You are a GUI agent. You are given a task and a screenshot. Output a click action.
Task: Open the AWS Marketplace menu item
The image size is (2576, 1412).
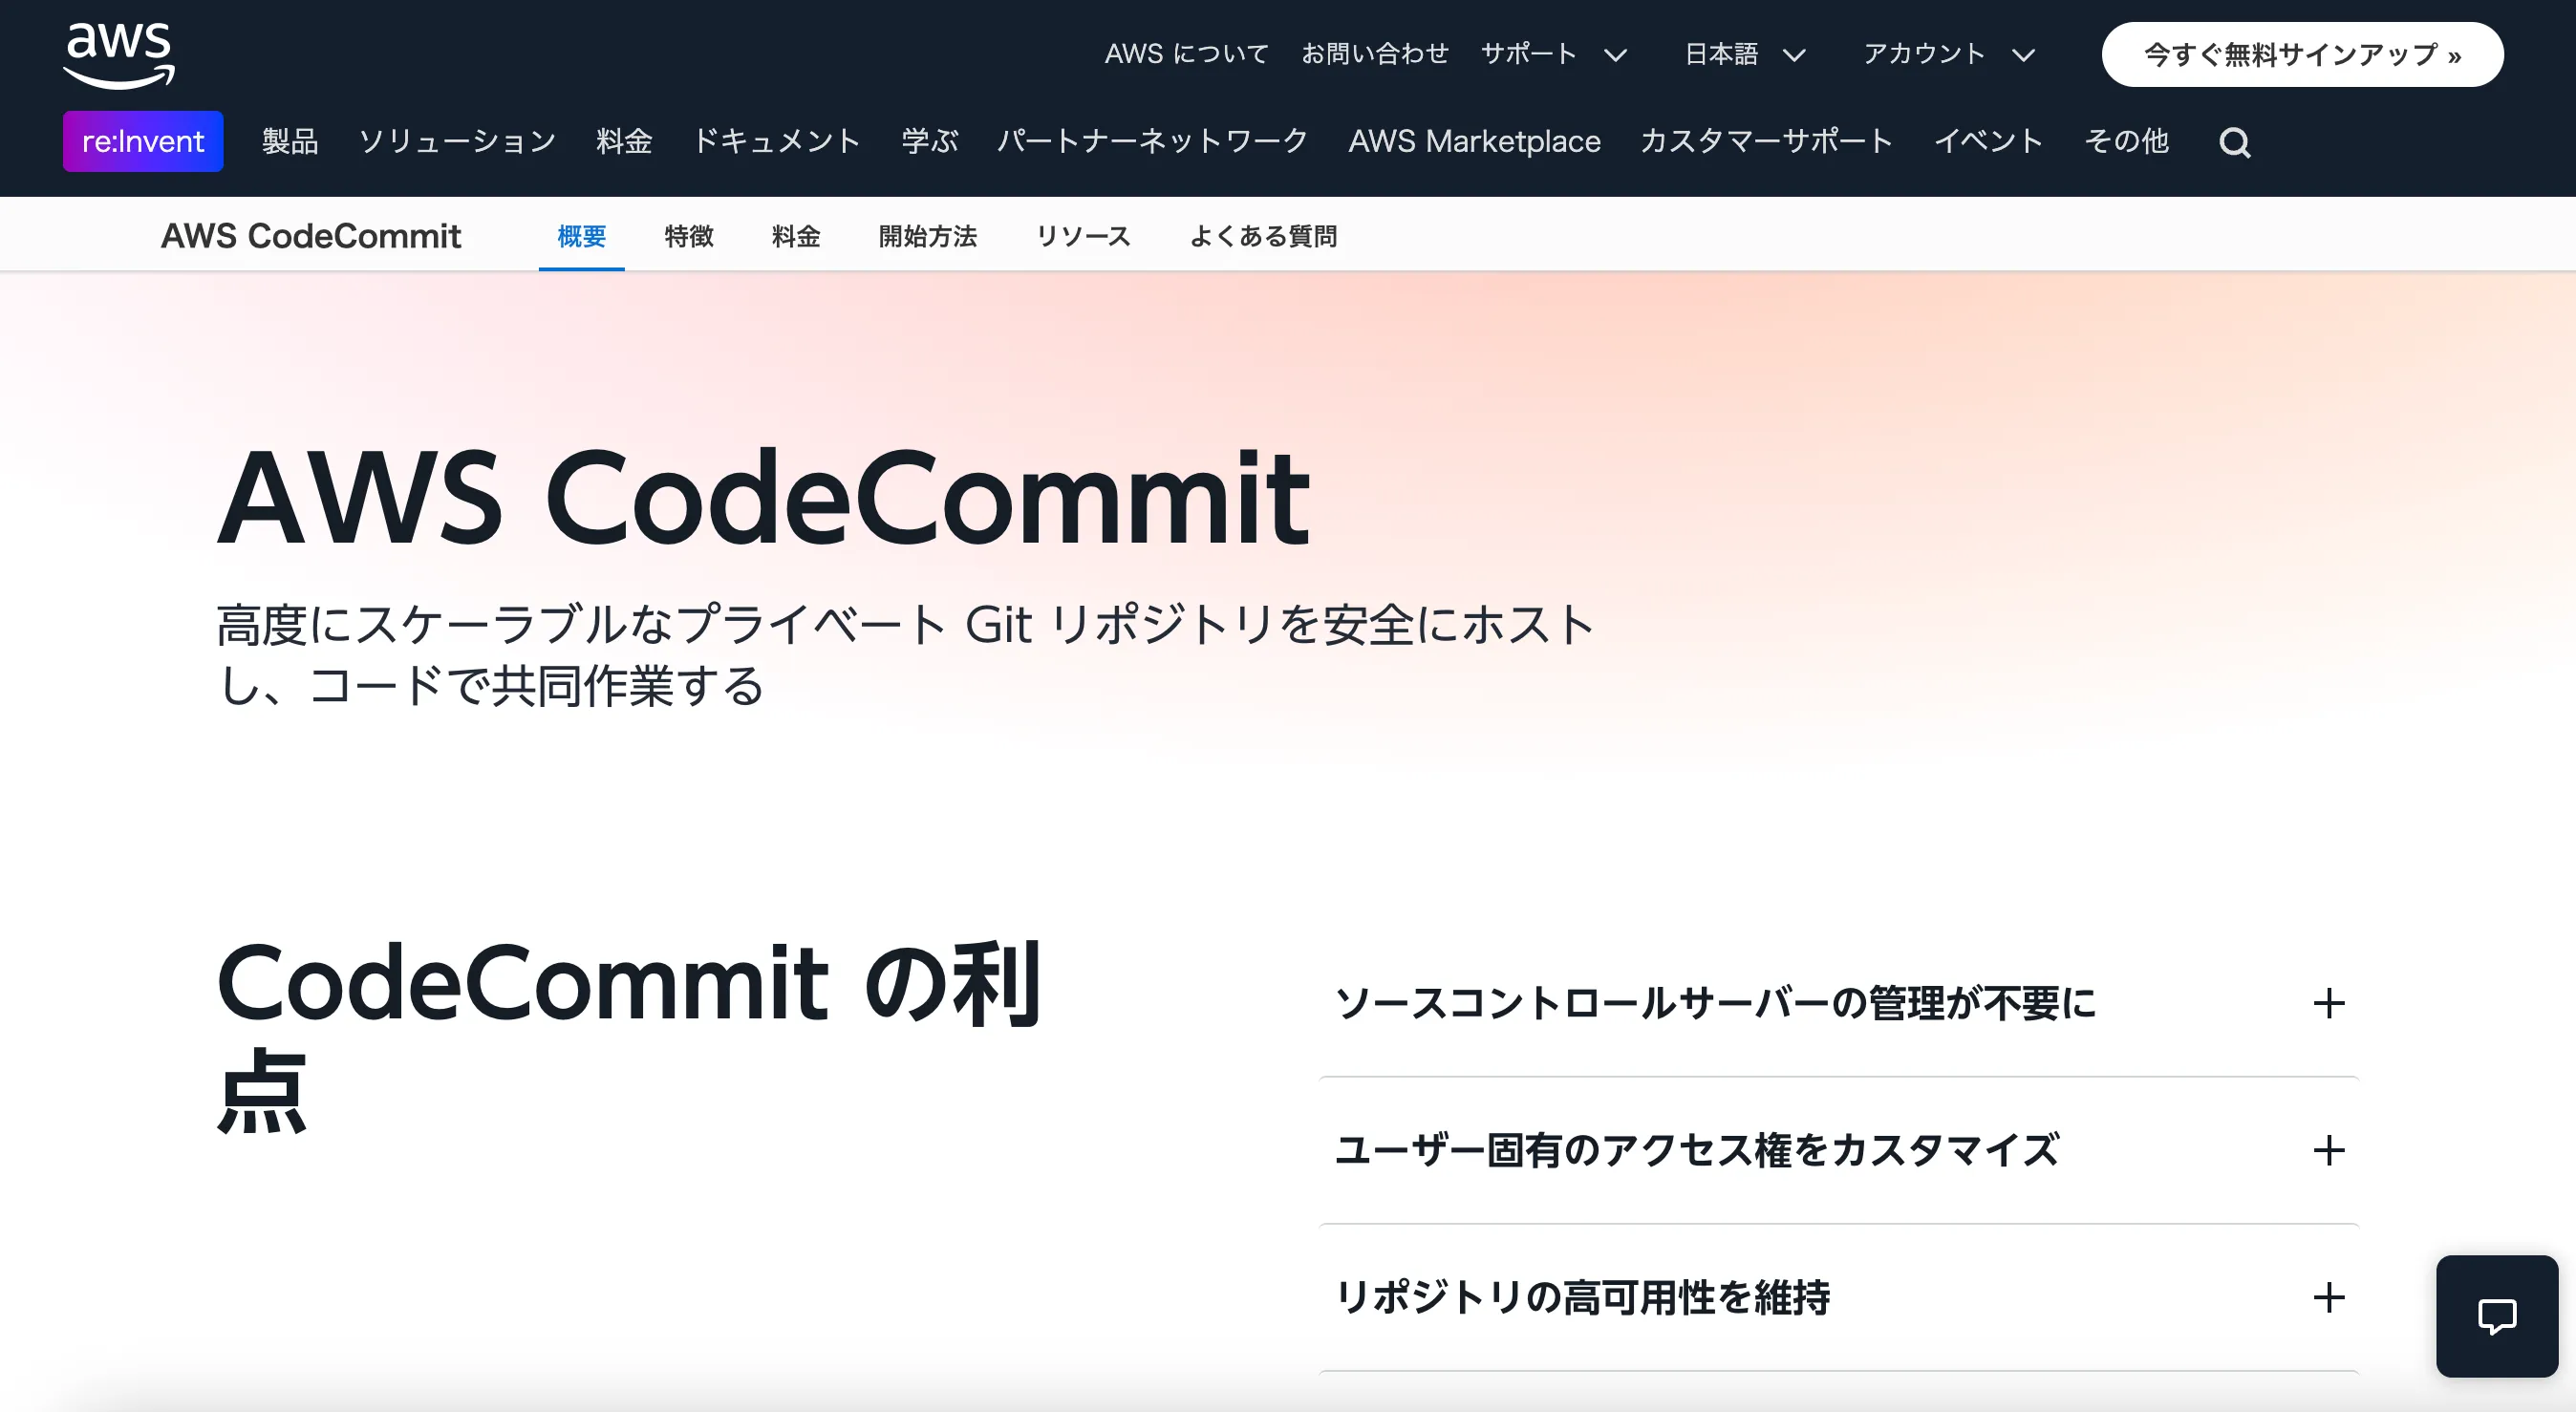pyautogui.click(x=1474, y=141)
